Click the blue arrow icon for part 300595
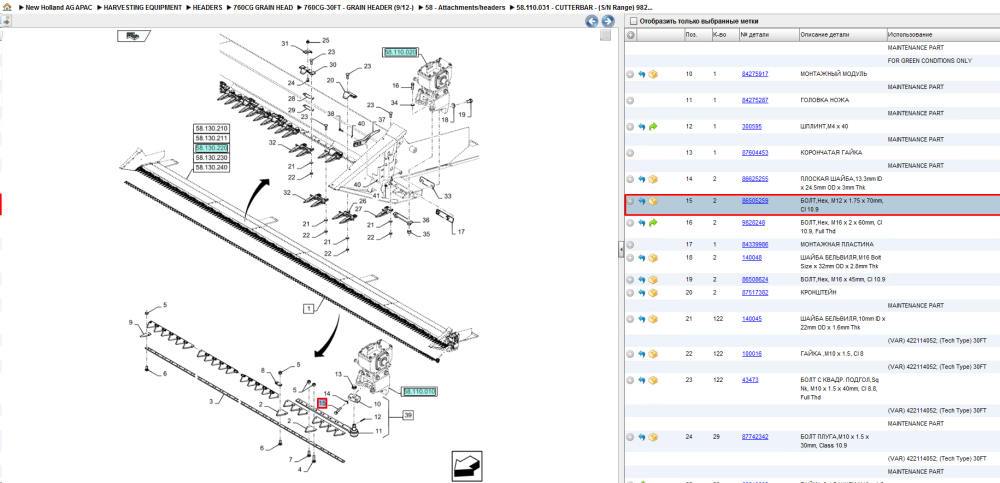1000x483 pixels. (642, 126)
